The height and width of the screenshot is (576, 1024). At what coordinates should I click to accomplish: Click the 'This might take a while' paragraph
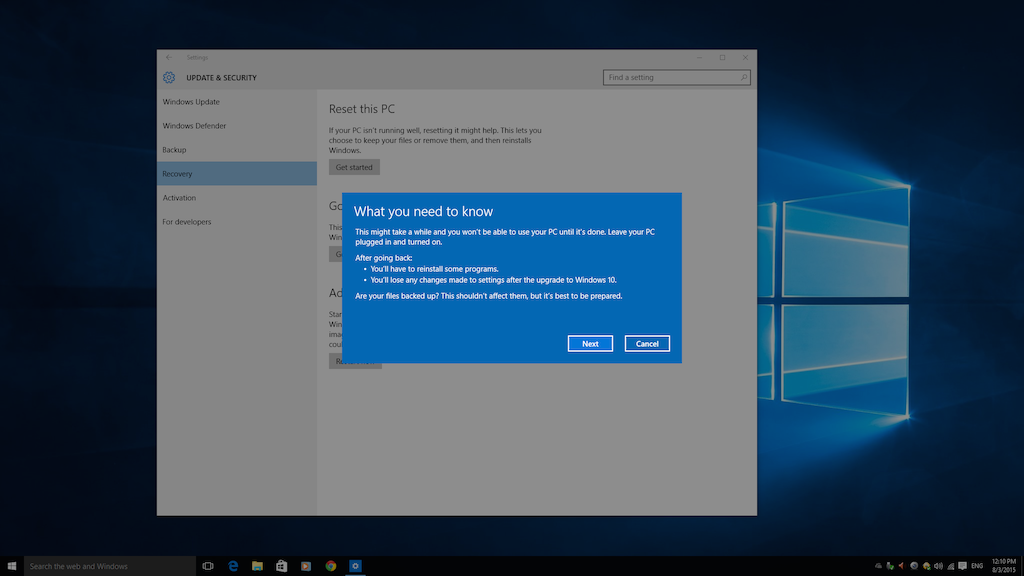pyautogui.click(x=505, y=237)
